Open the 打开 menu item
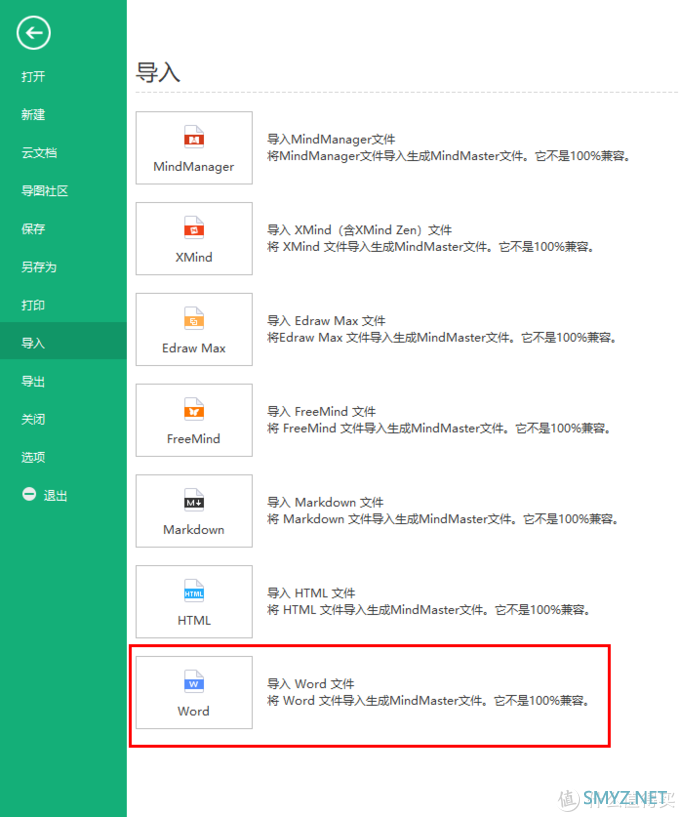 point(33,77)
